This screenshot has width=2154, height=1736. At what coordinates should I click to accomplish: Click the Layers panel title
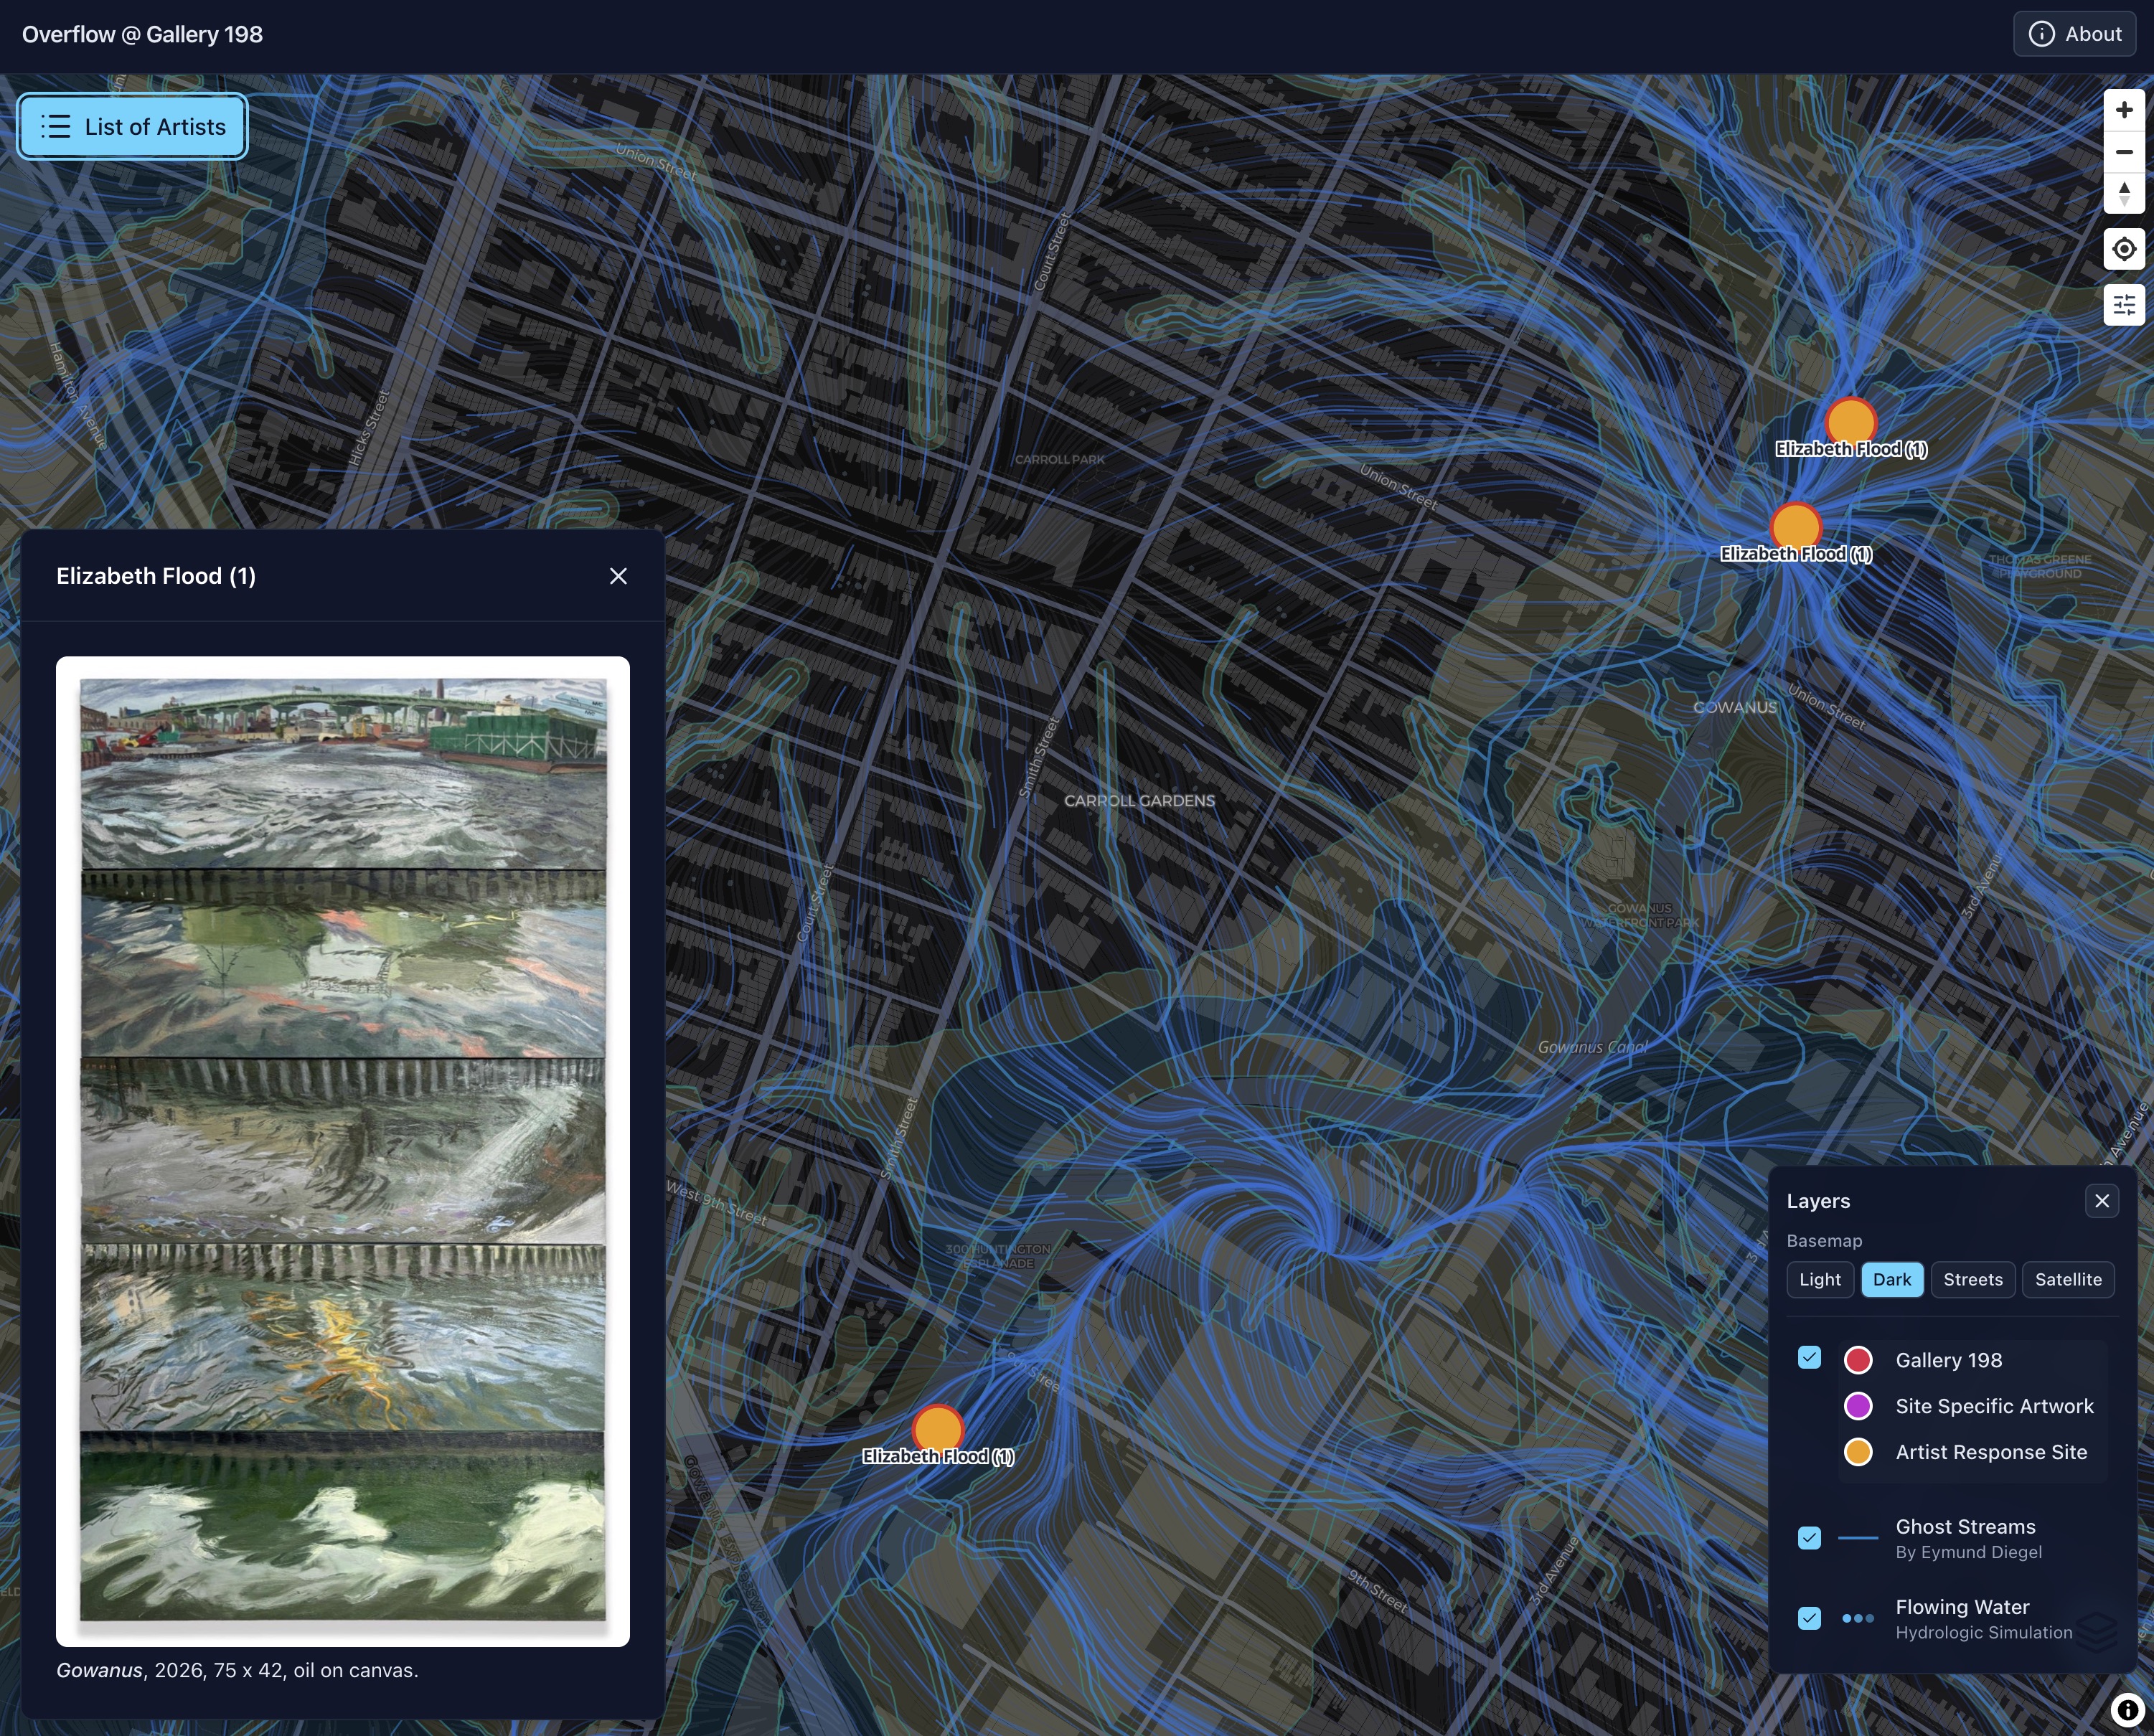1818,1201
